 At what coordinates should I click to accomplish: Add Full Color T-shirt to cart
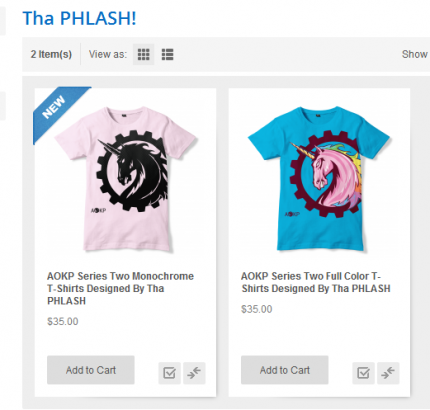(x=285, y=370)
